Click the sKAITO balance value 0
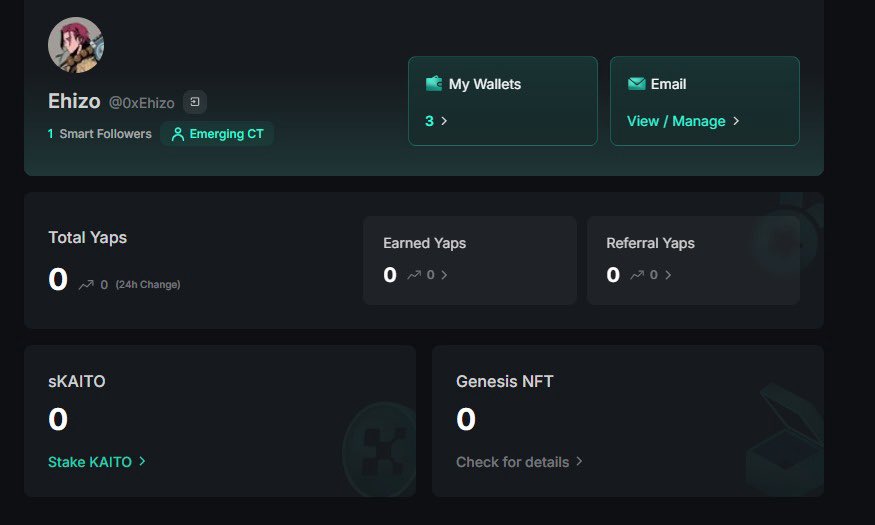The height and width of the screenshot is (525, 875). [x=58, y=419]
